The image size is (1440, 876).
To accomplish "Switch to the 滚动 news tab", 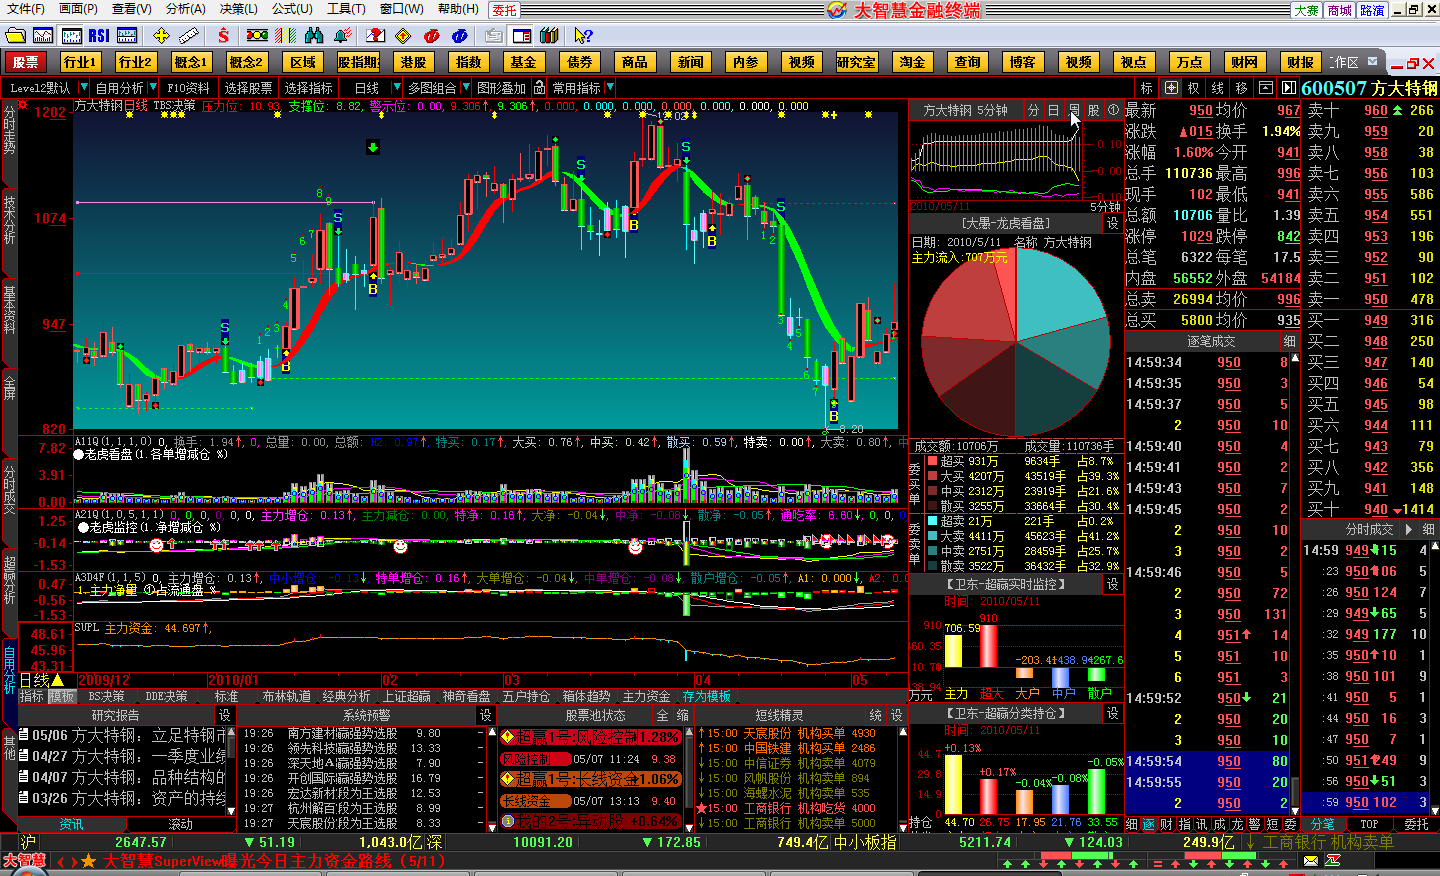I will 181,824.
